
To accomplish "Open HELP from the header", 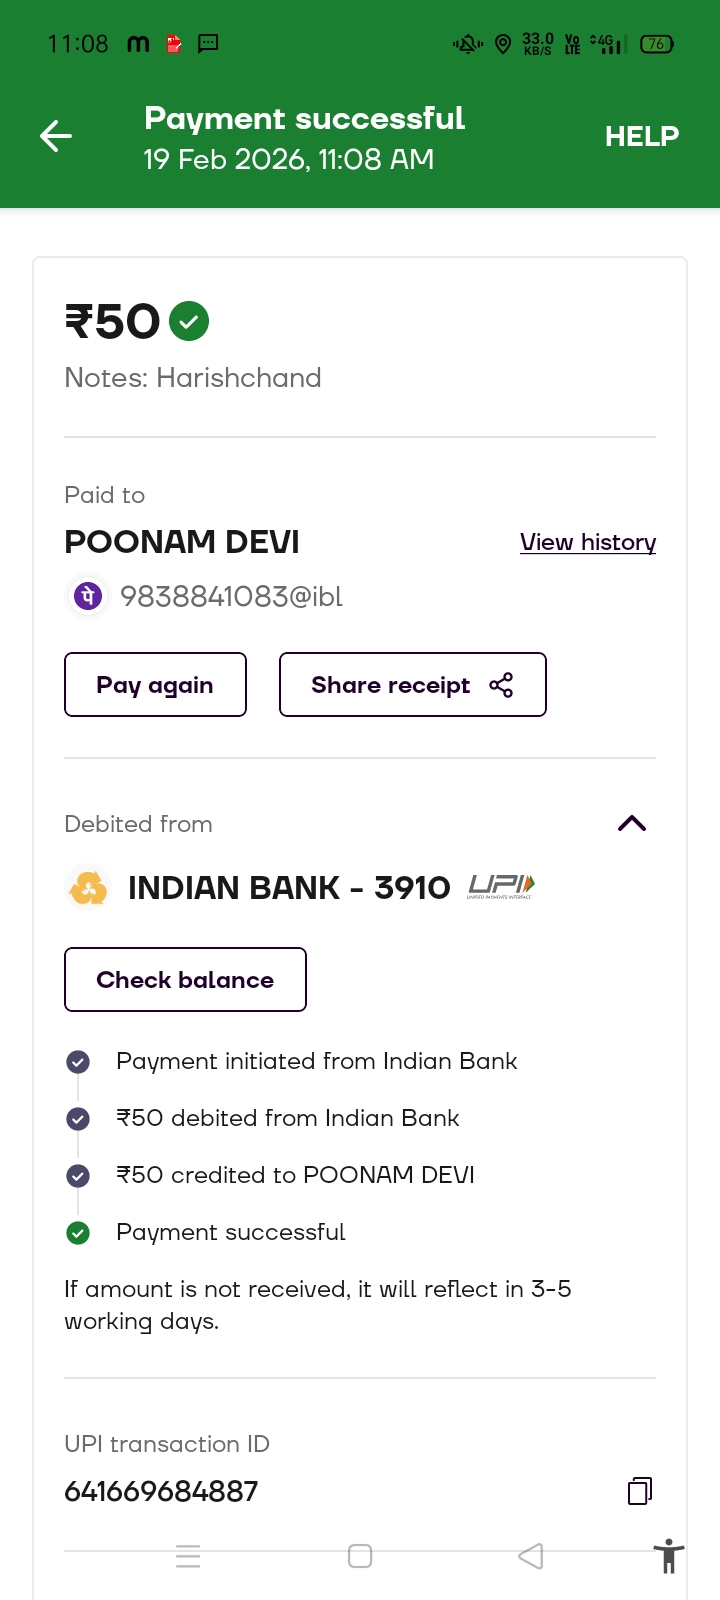I will pos(641,136).
